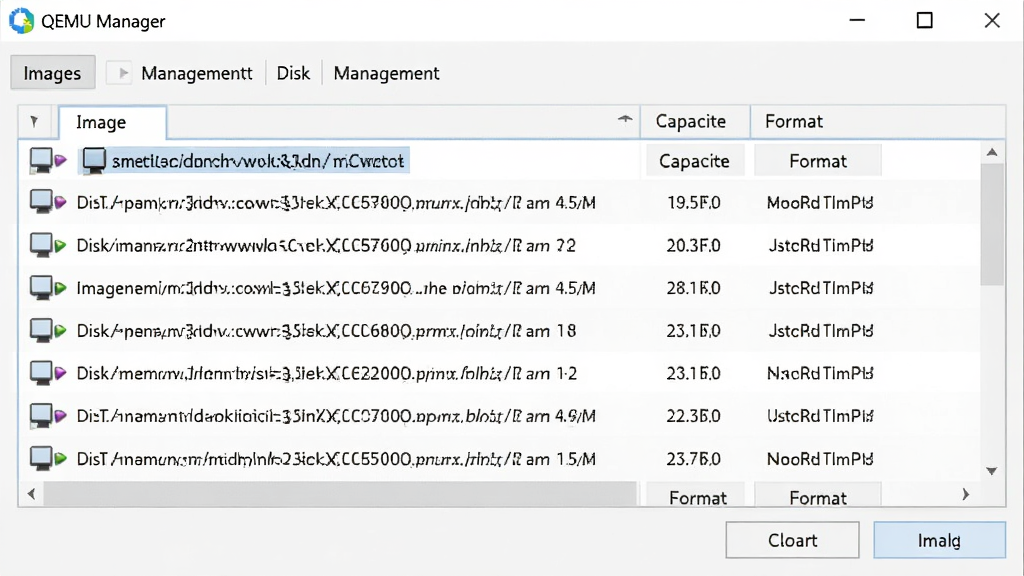
Task: Click the vertical scrollbar thumb
Action: click(x=992, y=224)
